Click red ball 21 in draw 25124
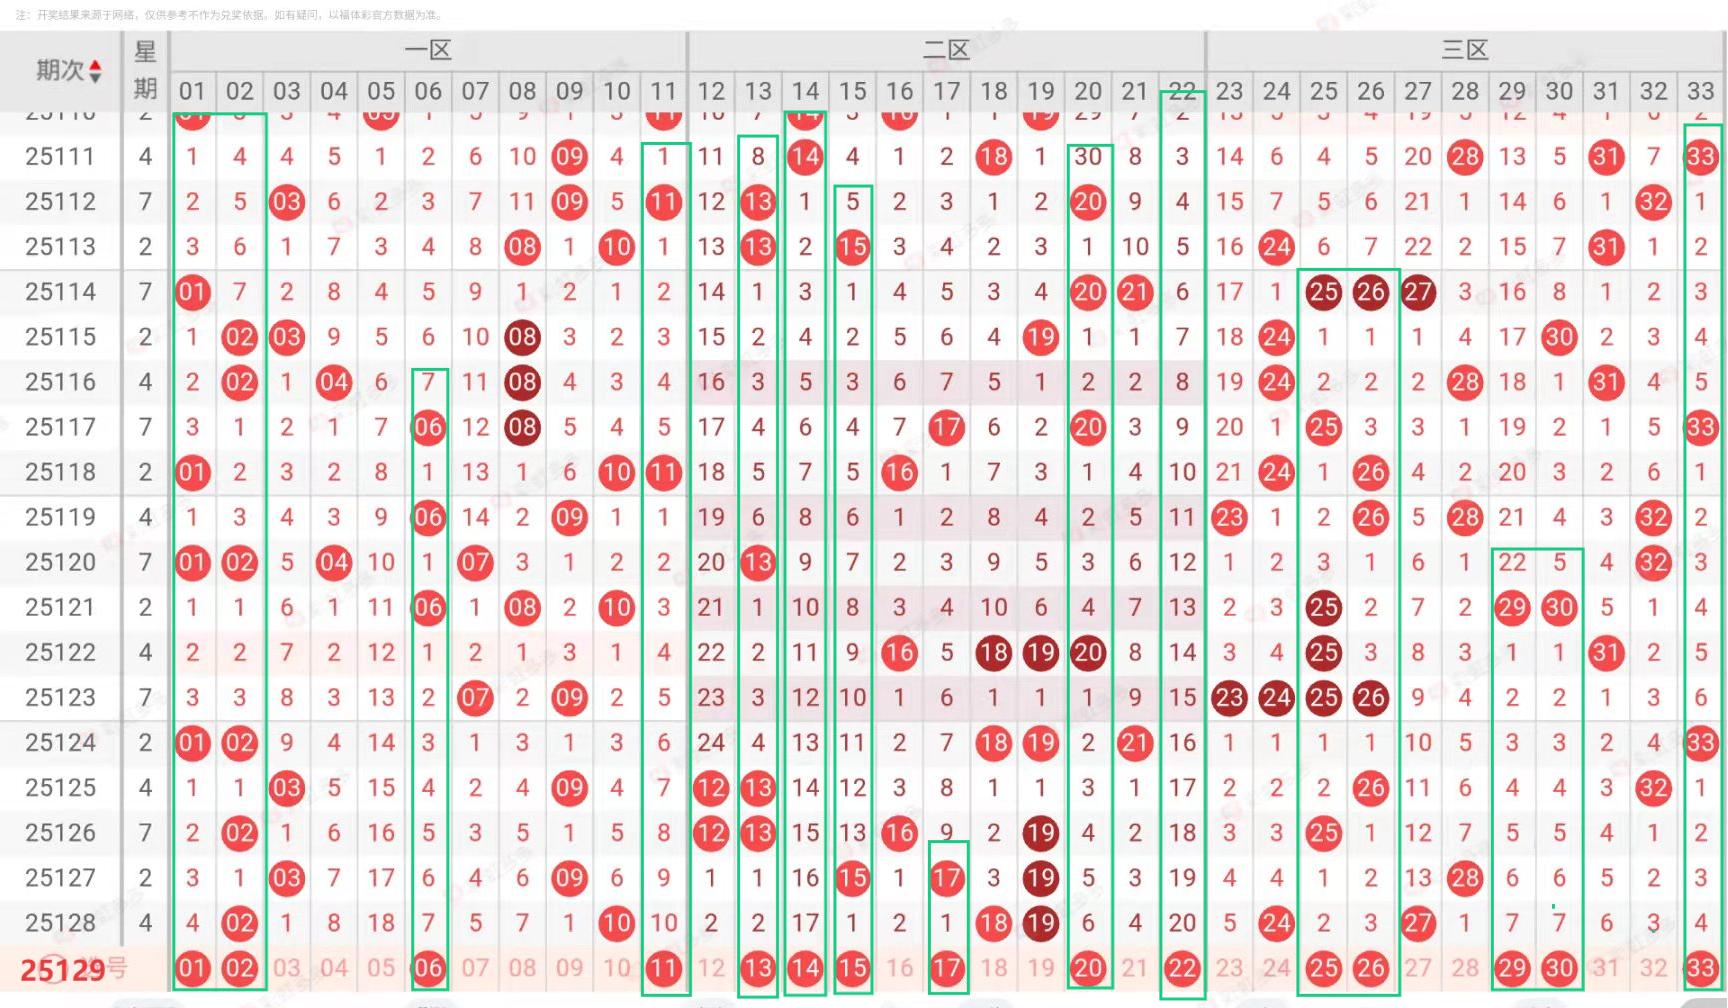Screen dimensions: 1728x1008 pos(1135,742)
